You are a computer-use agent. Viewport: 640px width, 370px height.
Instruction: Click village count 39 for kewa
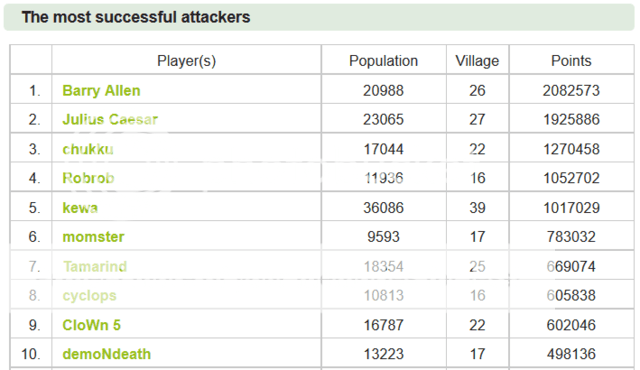(x=477, y=208)
